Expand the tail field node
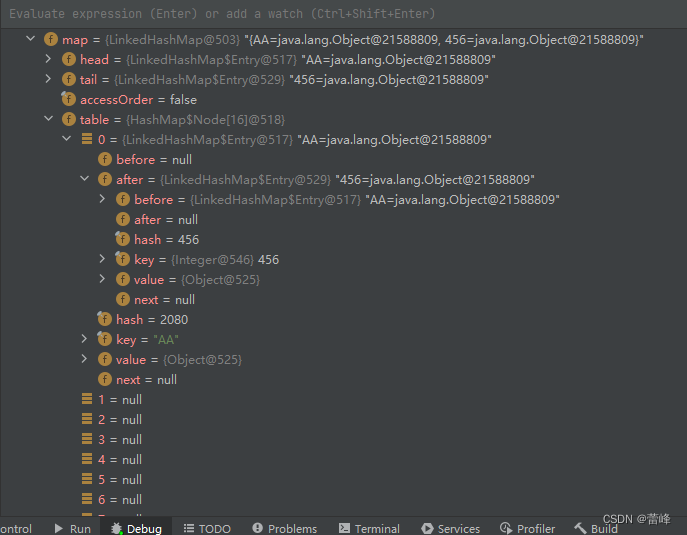687x535 pixels. point(48,79)
